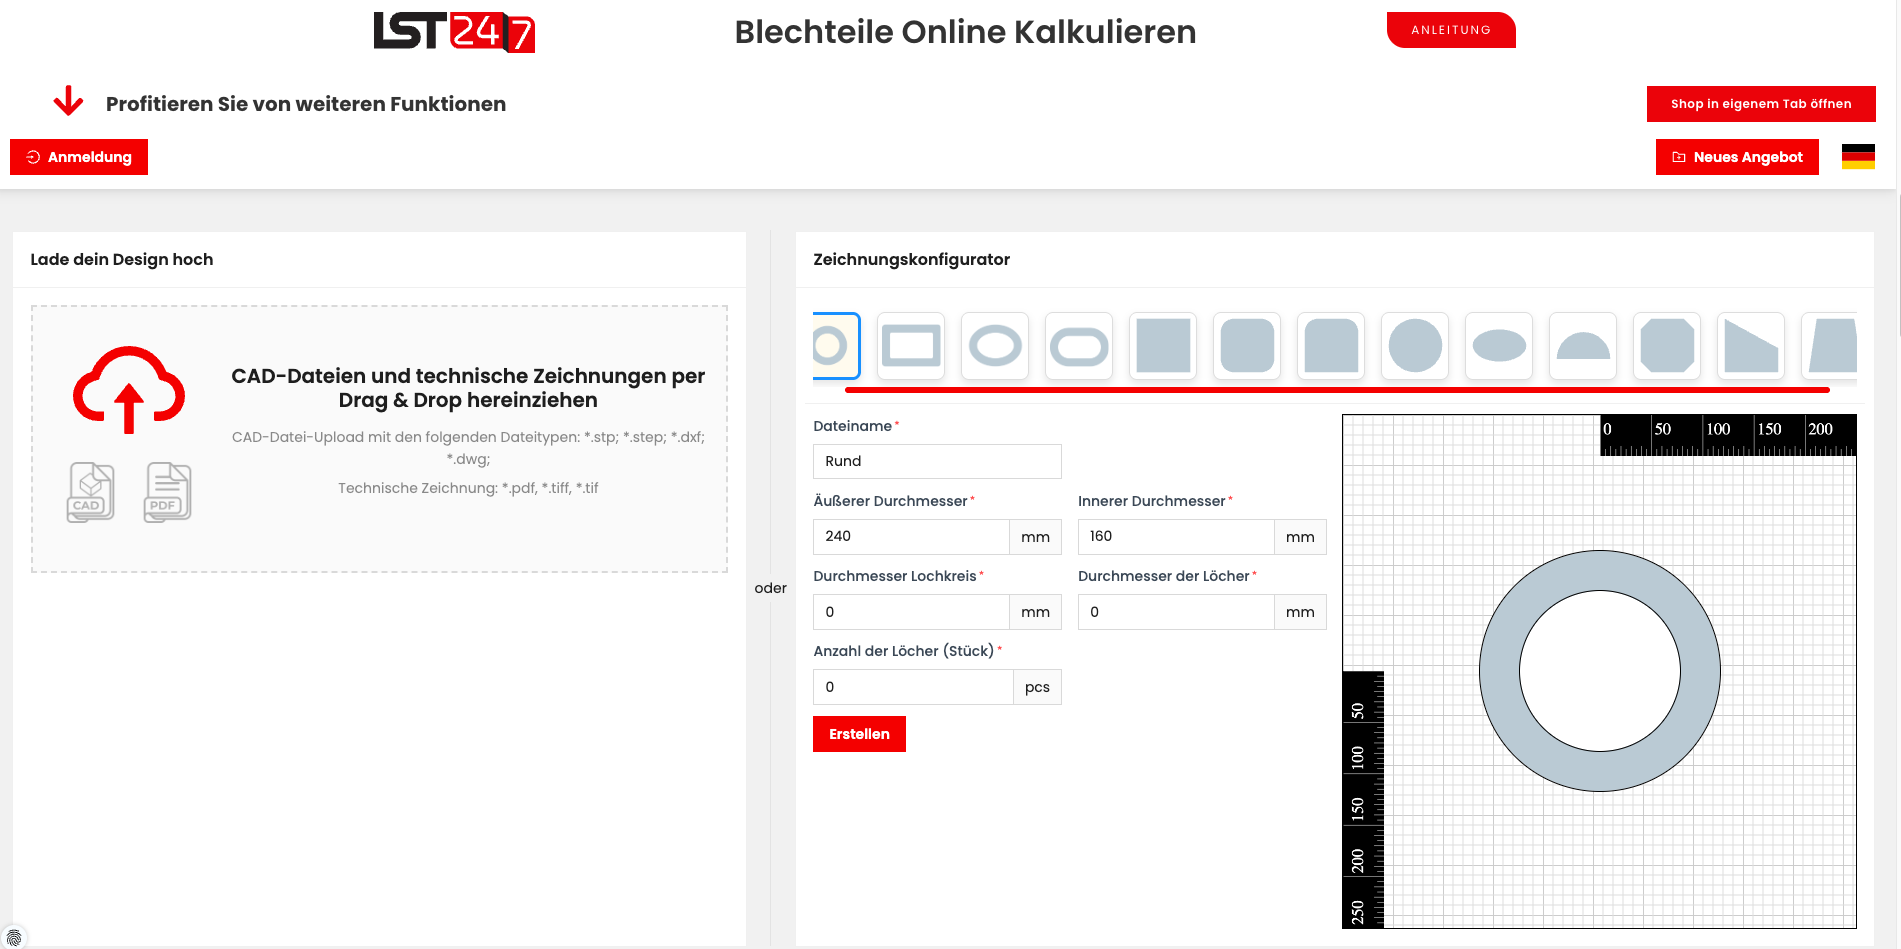Click the Durchmesser Lochkreis input field
Screen dimensions: 1901x949
pos(911,612)
